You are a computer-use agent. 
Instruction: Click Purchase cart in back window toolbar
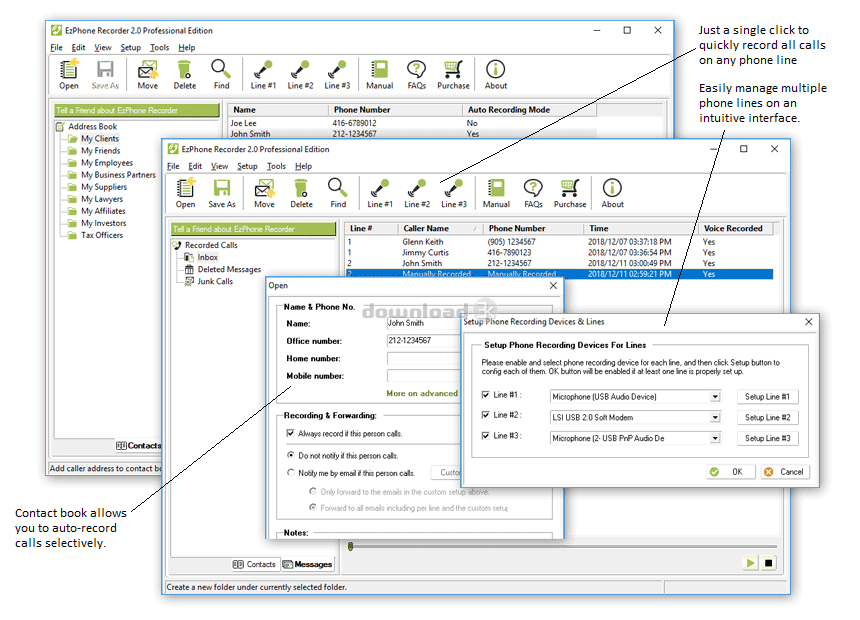(453, 75)
